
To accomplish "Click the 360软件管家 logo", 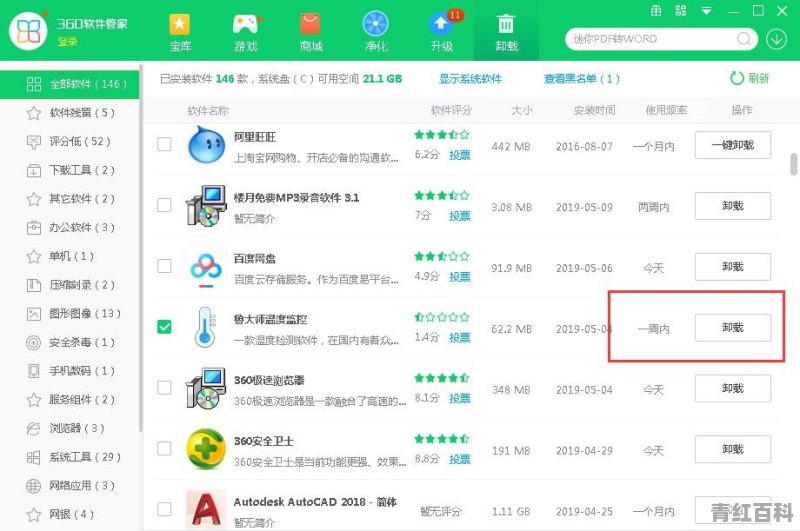I will click(29, 31).
